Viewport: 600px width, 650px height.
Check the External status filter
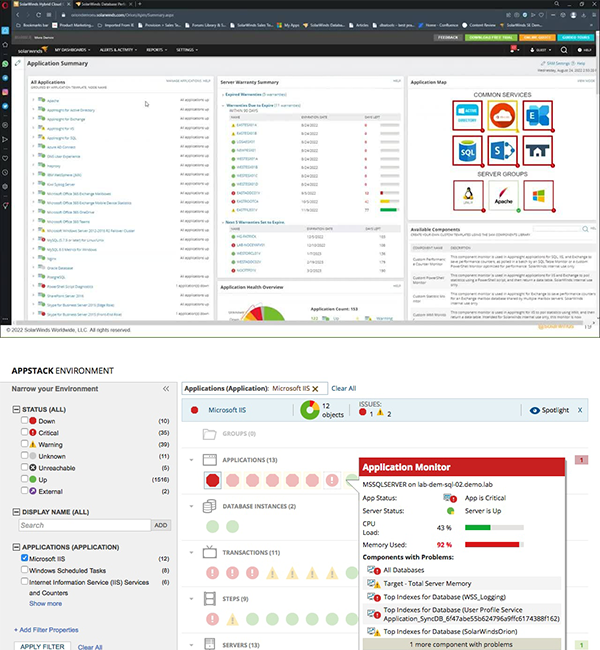pyautogui.click(x=24, y=490)
